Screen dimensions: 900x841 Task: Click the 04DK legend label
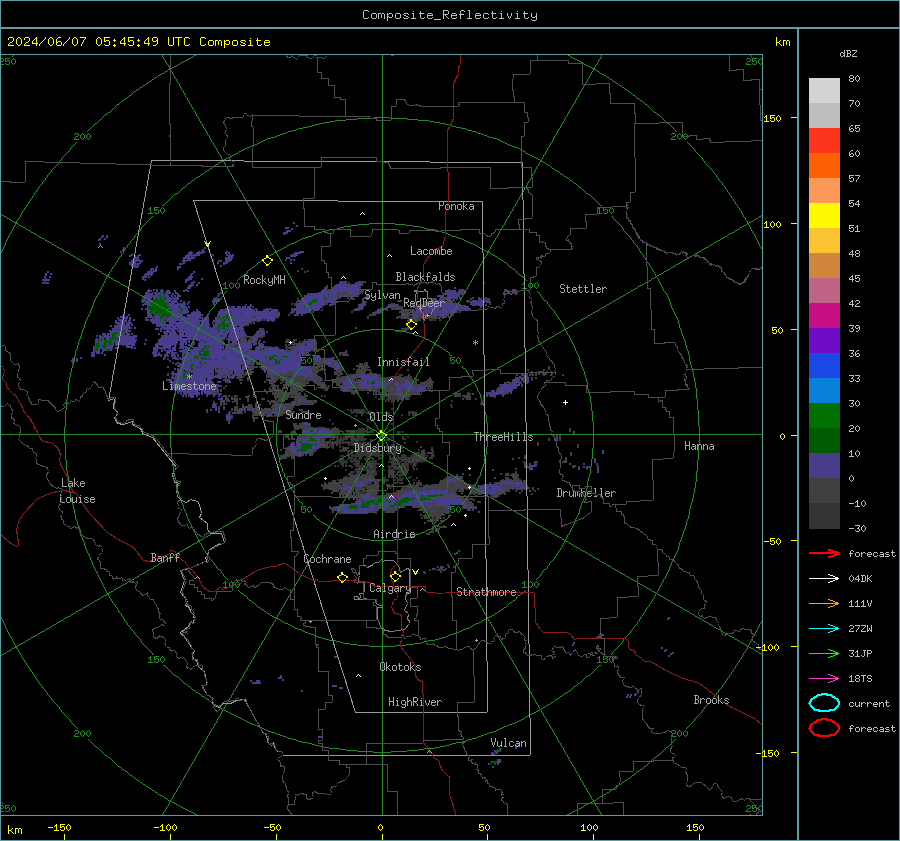[860, 579]
